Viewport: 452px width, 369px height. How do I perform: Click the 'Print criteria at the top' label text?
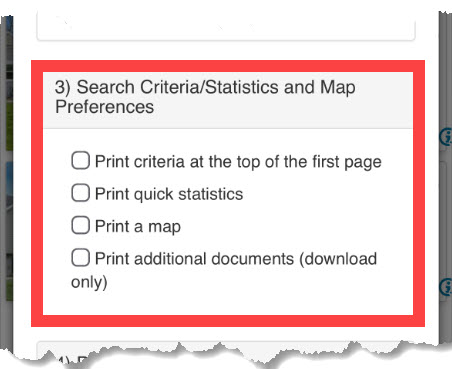coord(238,162)
